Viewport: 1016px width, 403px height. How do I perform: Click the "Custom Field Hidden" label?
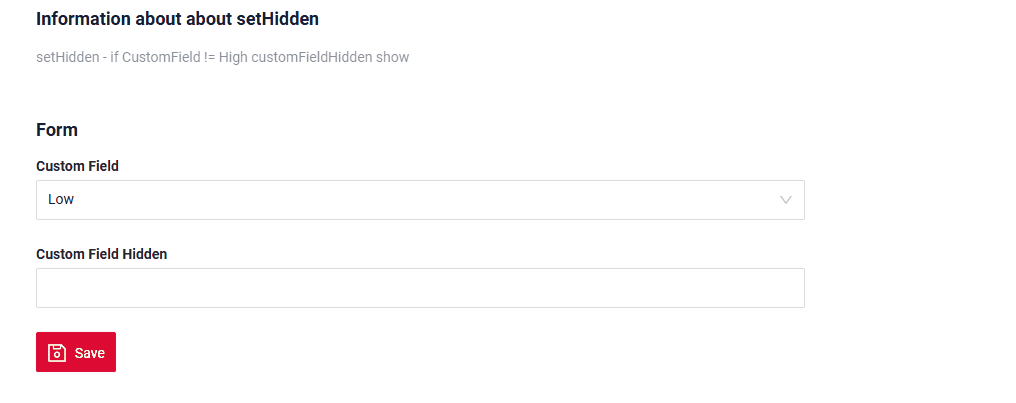point(101,254)
